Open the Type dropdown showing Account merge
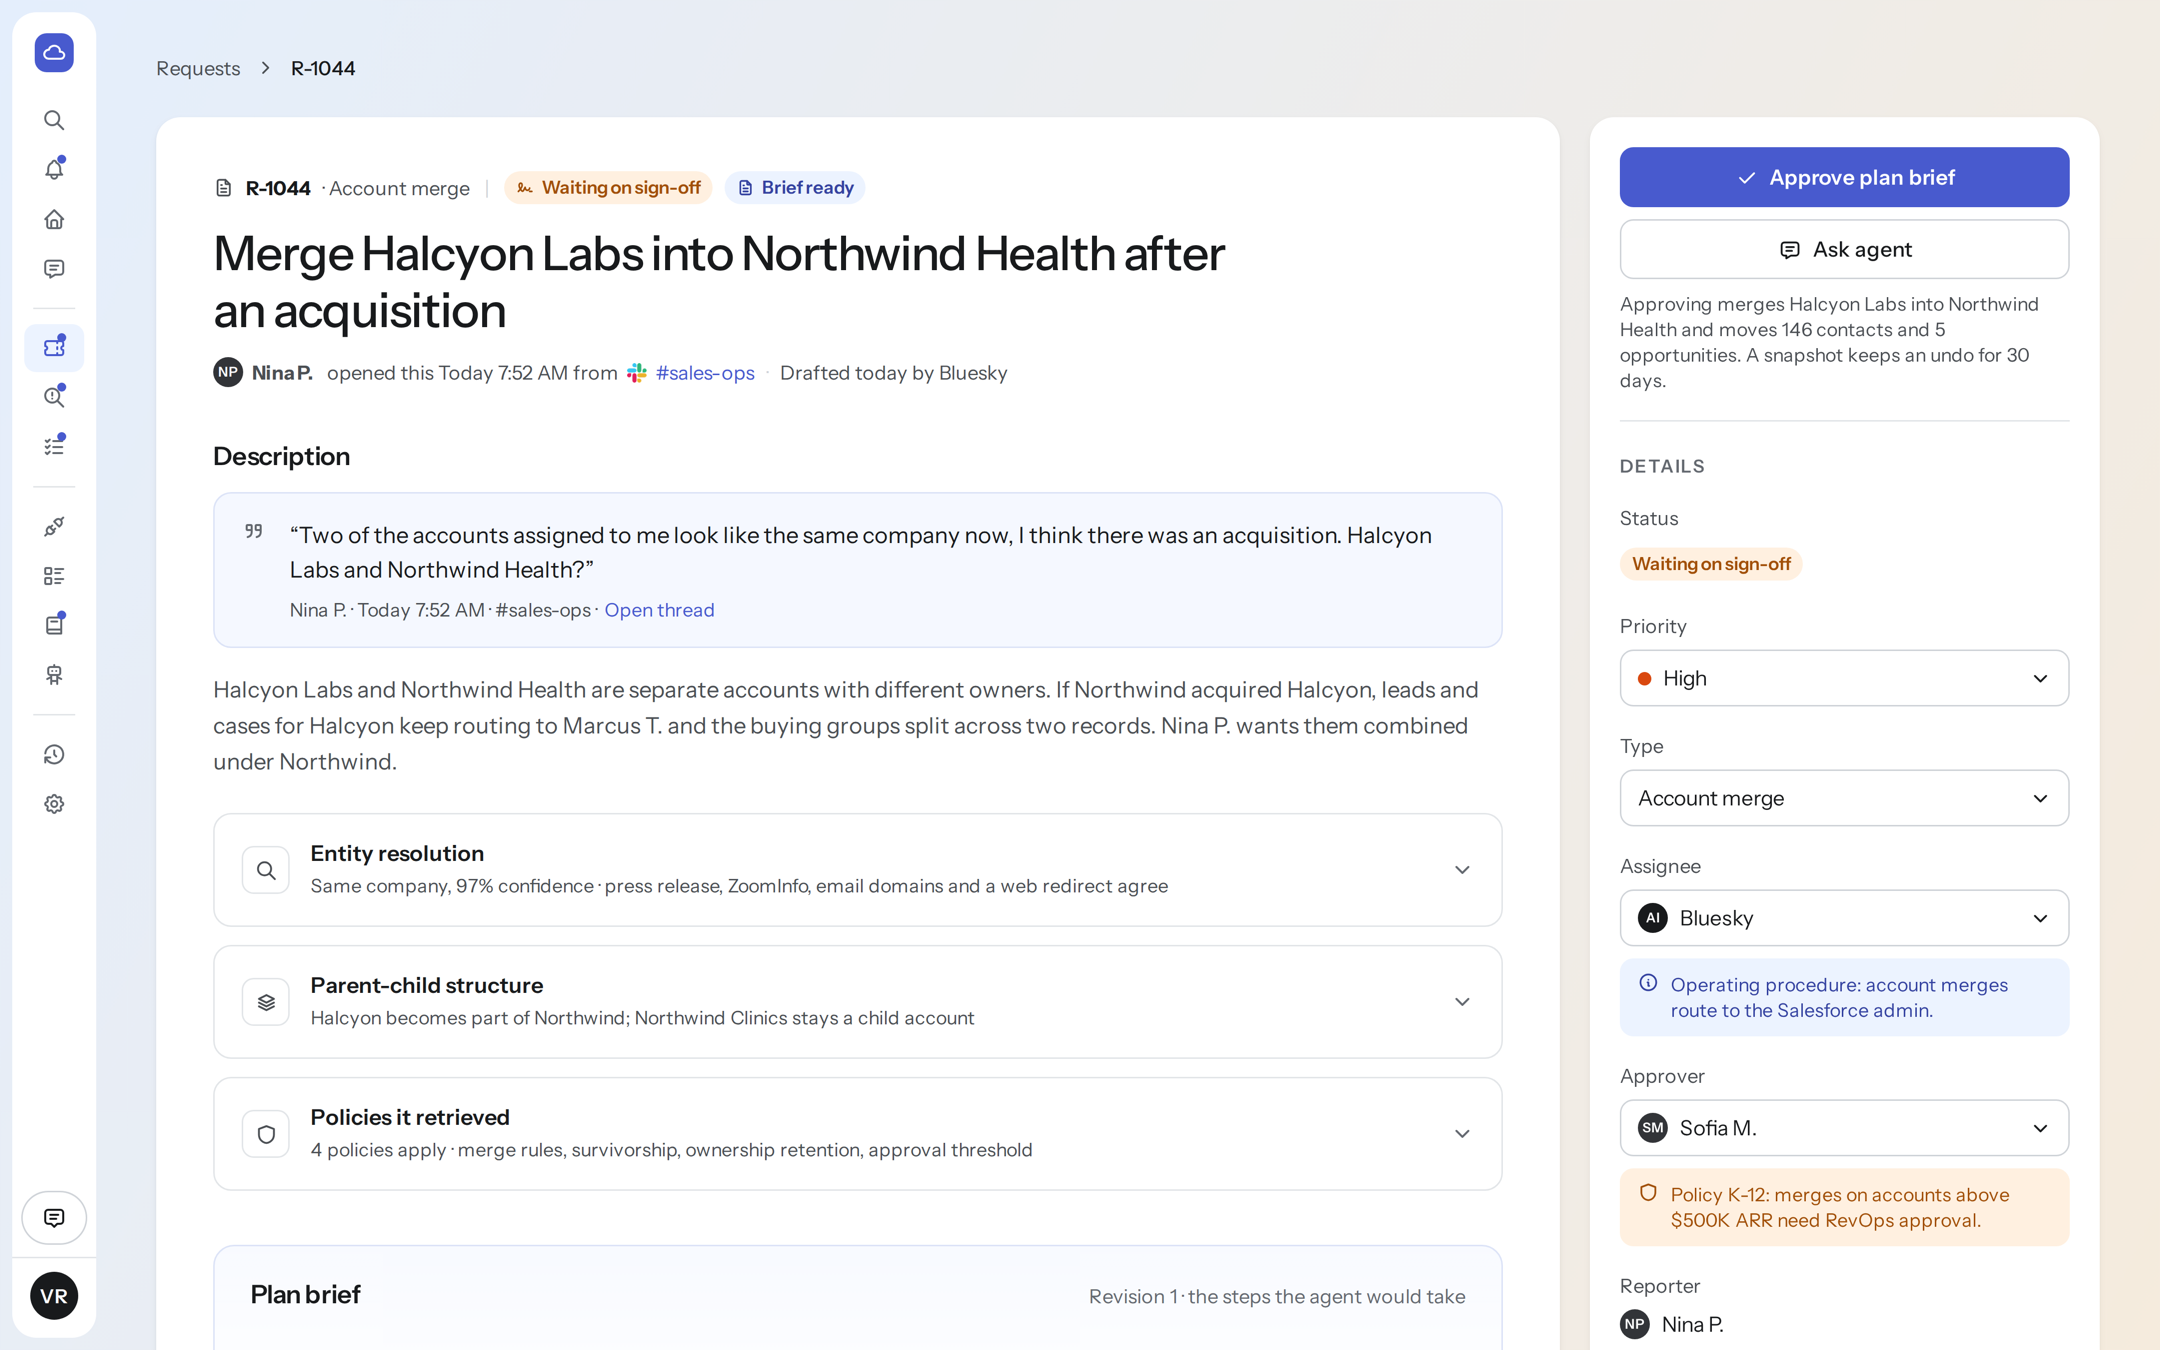 click(1844, 798)
